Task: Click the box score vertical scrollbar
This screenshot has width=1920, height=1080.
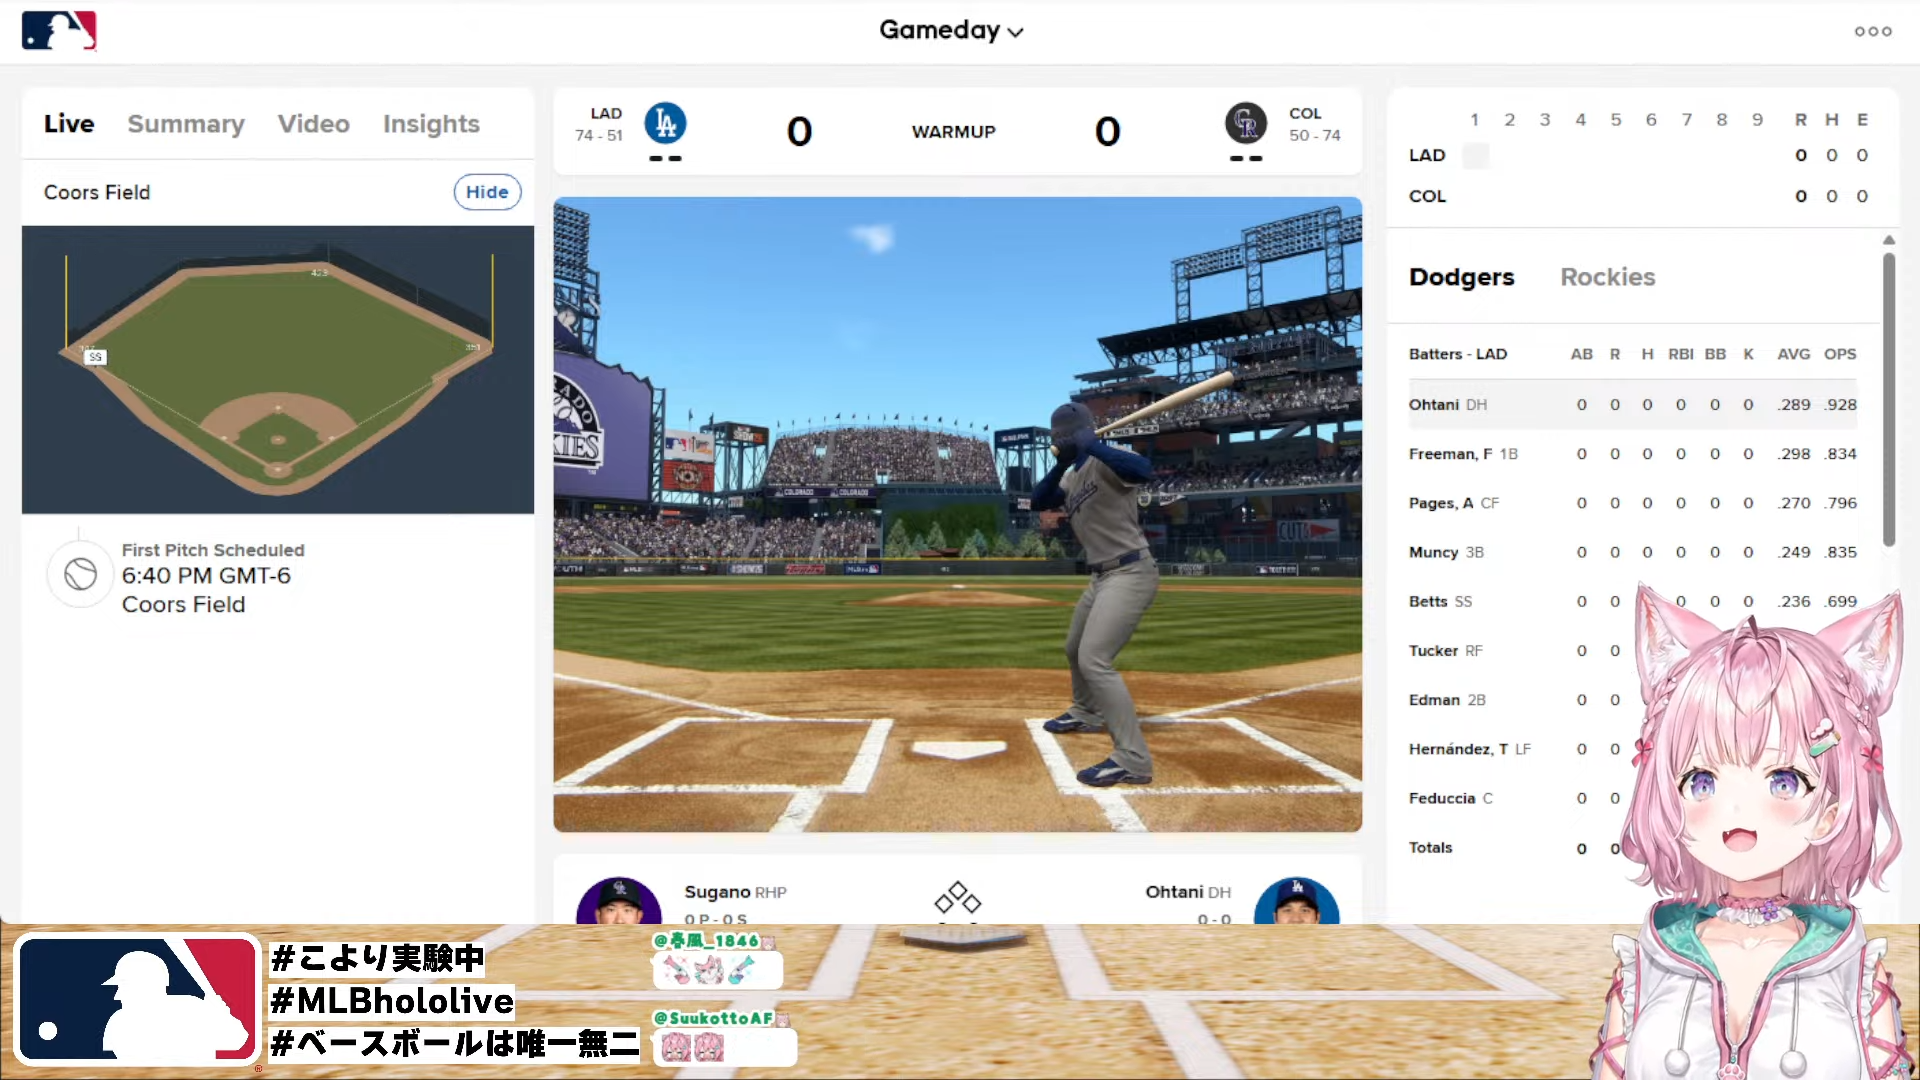Action: pos(1889,399)
